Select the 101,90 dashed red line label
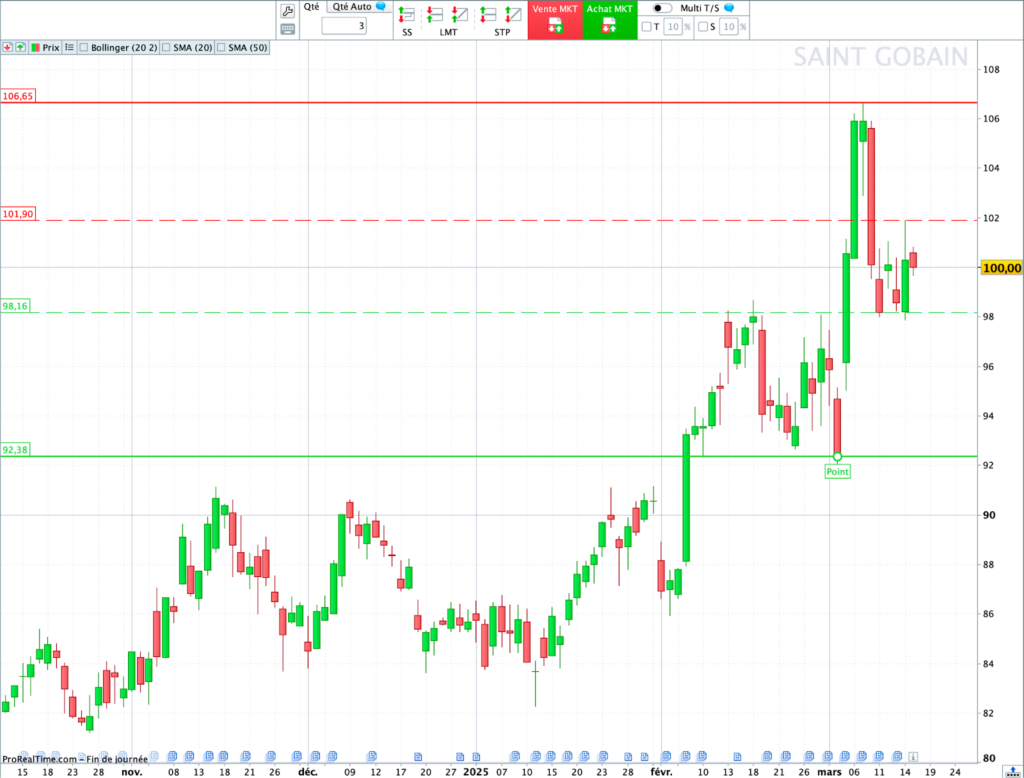This screenshot has height=778, width=1024. (x=18, y=214)
